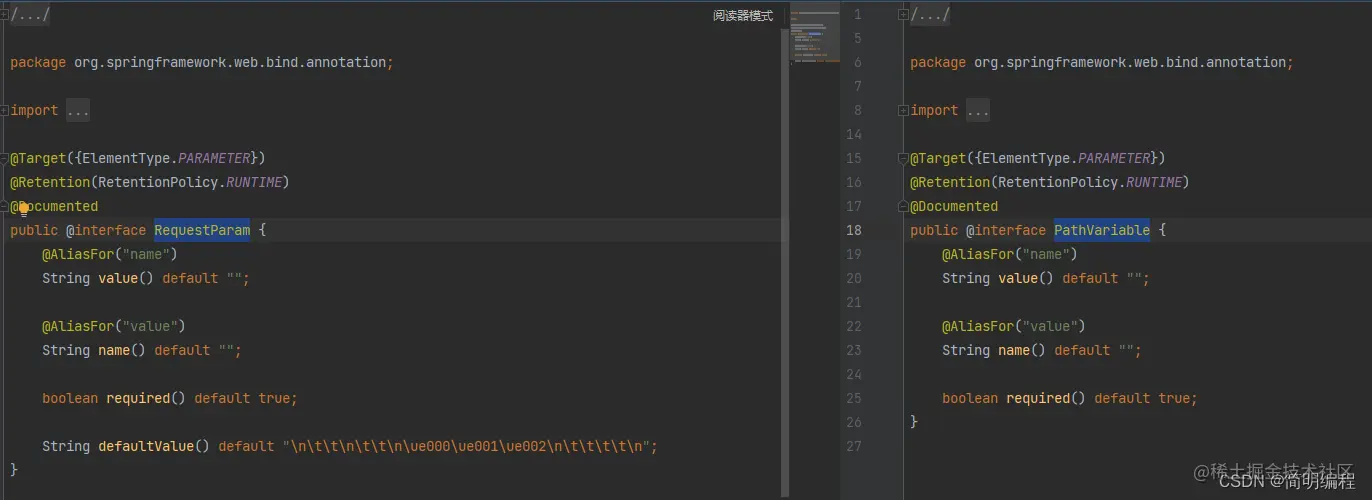The width and height of the screenshot is (1372, 500).
Task: Click @Retention annotation in left editor
Action: [50, 182]
